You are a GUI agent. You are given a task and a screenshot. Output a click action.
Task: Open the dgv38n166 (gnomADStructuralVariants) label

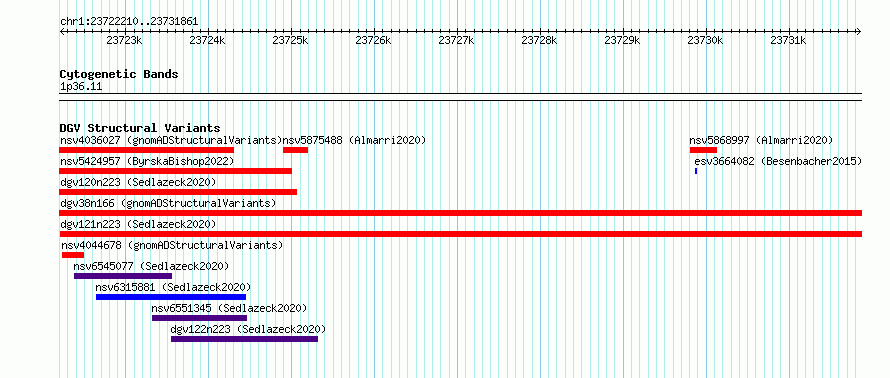[168, 203]
